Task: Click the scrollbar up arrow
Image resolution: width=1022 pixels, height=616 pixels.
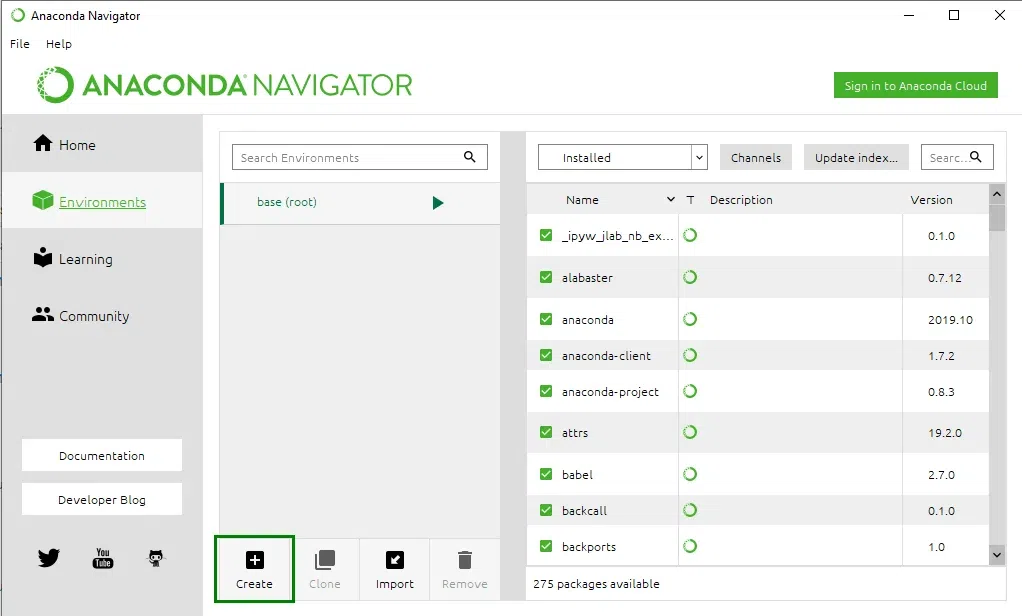Action: pyautogui.click(x=997, y=194)
